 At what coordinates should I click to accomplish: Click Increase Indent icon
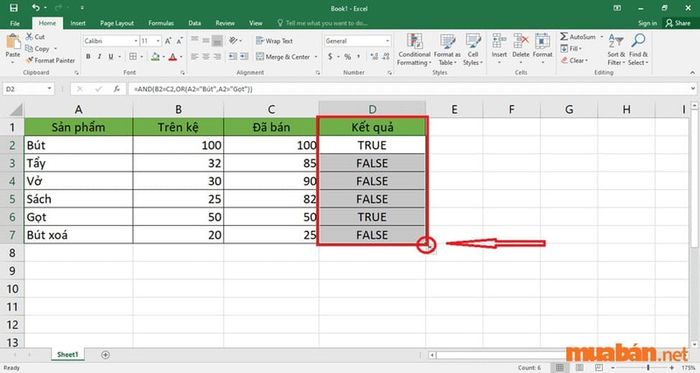pyautogui.click(x=244, y=57)
